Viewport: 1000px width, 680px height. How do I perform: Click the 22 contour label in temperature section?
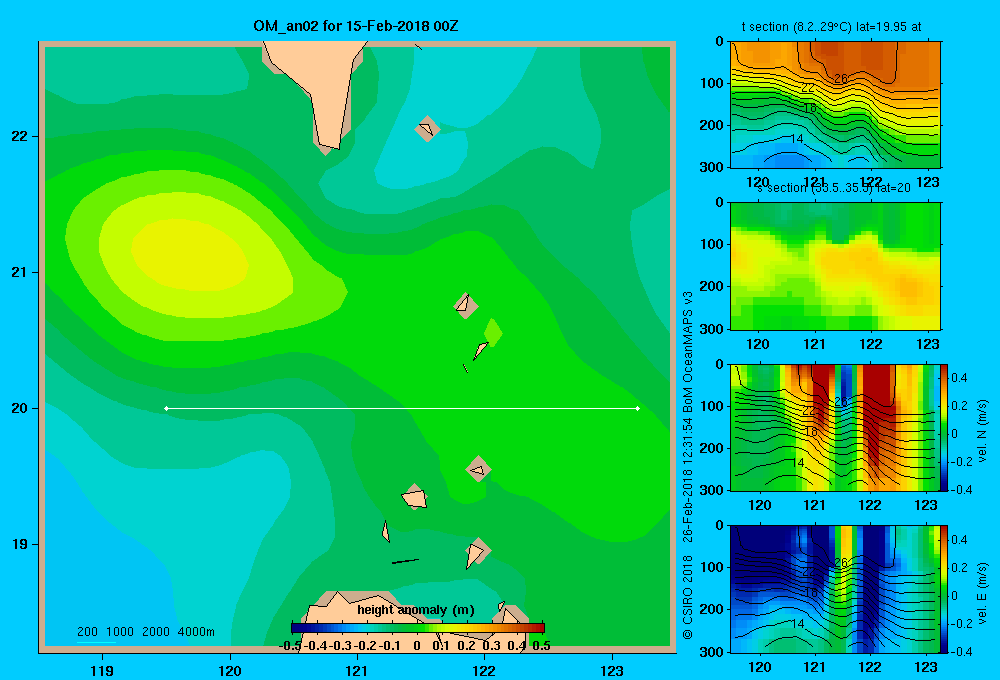808,88
